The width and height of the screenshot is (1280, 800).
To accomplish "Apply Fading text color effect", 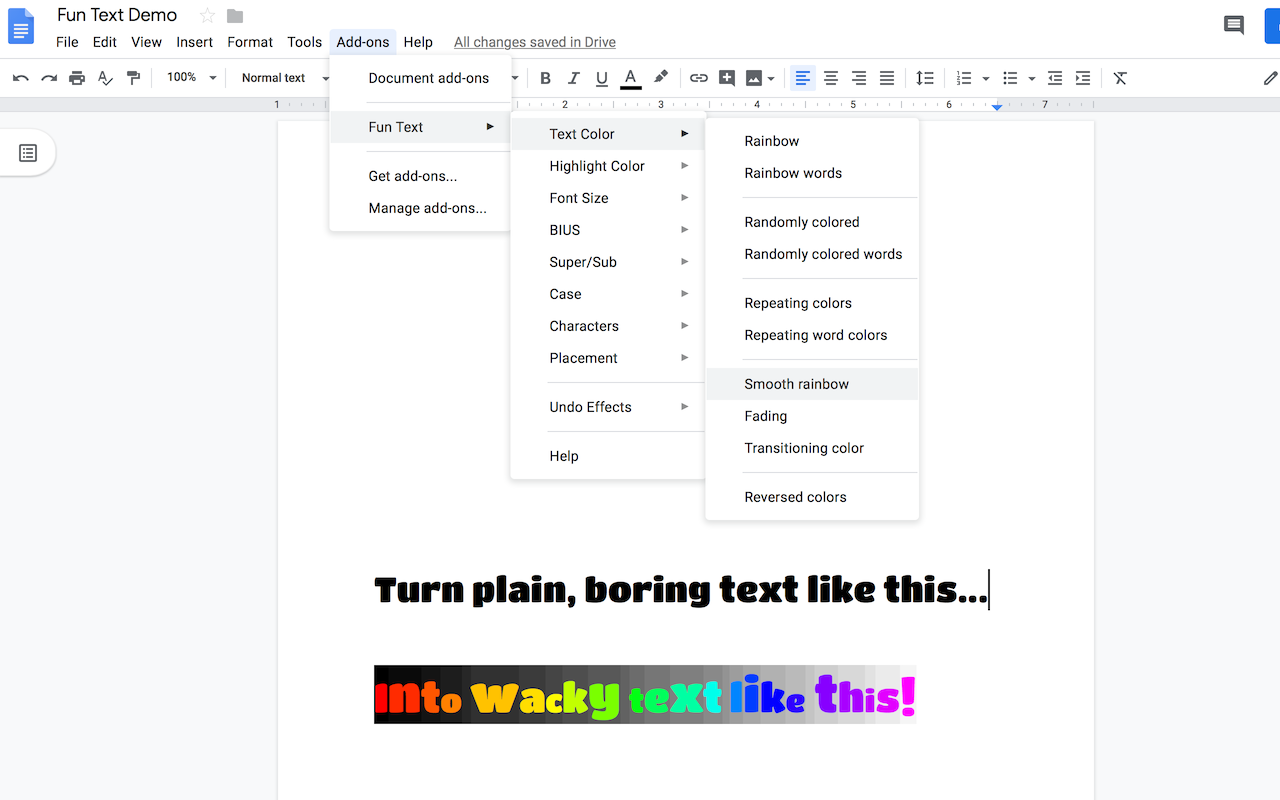I will pyautogui.click(x=812, y=416).
